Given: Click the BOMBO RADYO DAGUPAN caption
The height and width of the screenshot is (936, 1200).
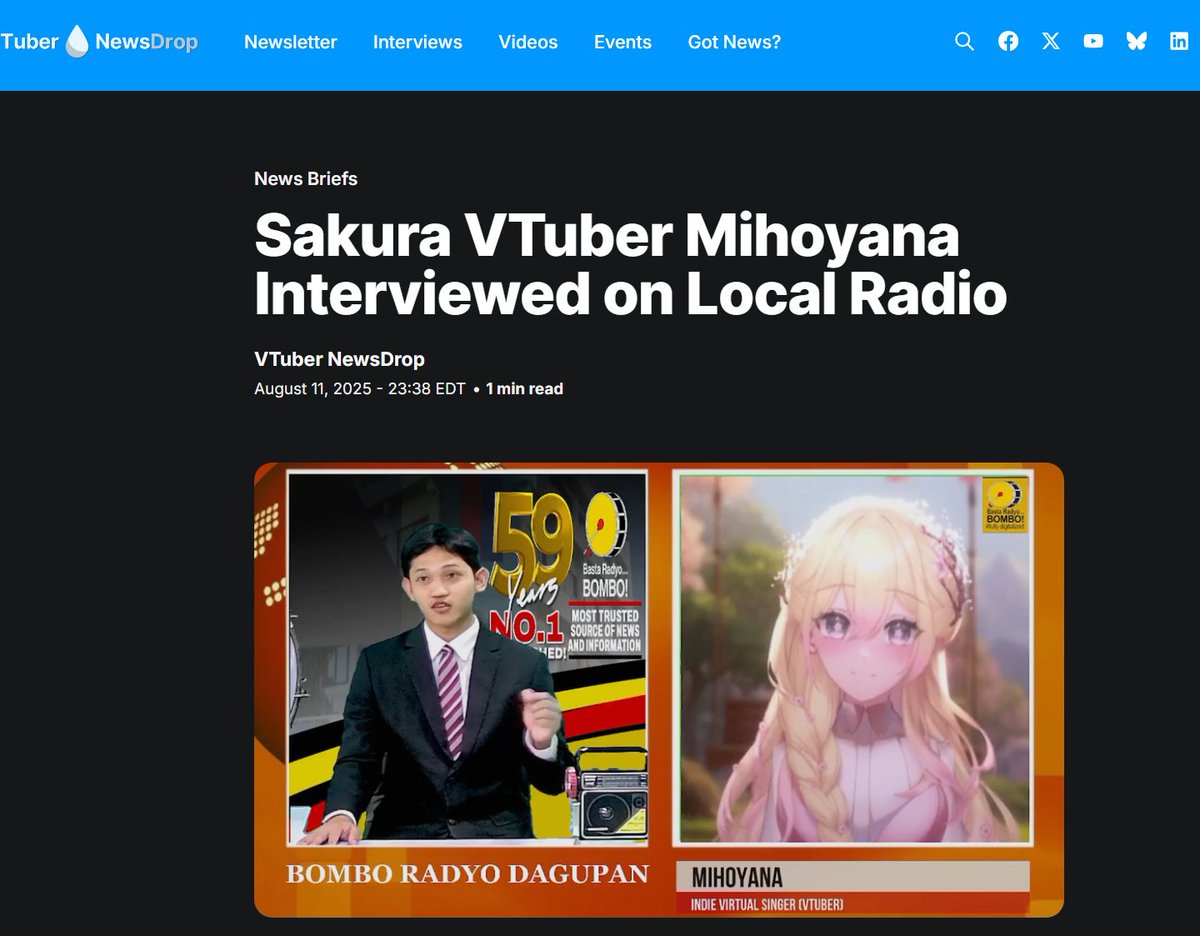Looking at the screenshot, I should point(467,874).
